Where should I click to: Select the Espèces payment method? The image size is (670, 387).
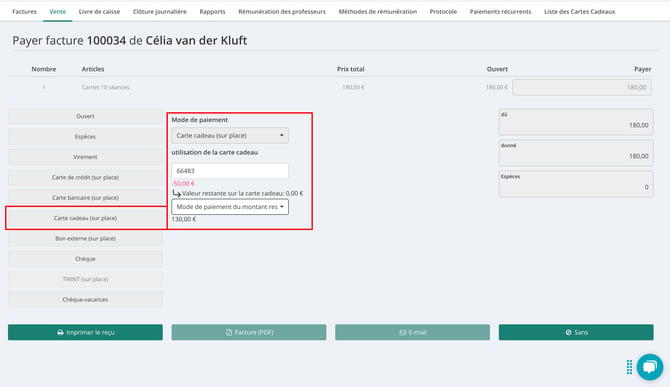pyautogui.click(x=85, y=137)
